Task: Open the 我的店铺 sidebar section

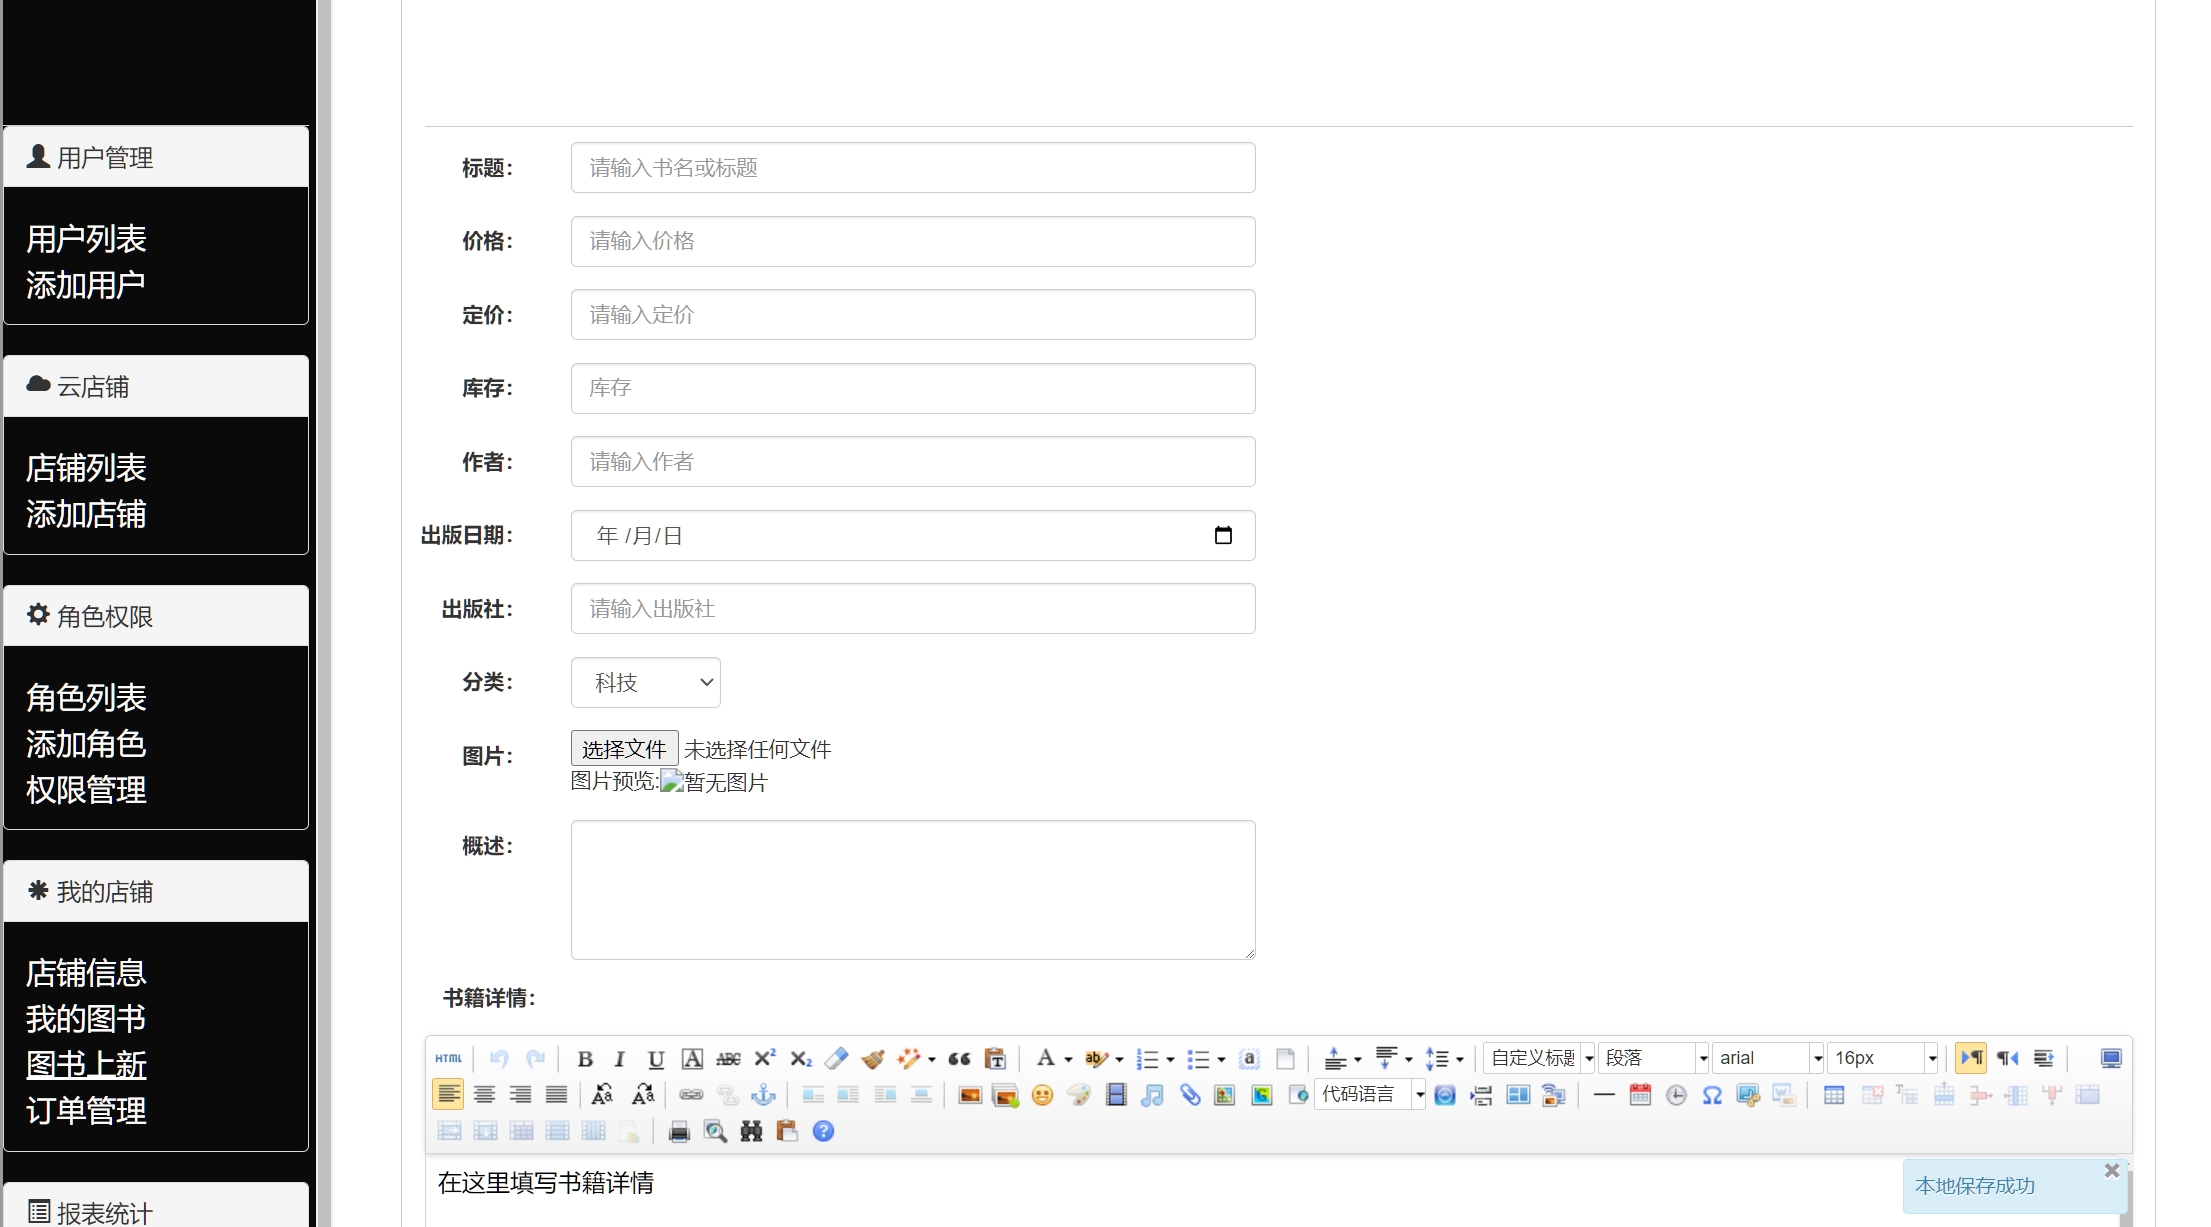Action: tap(156, 891)
